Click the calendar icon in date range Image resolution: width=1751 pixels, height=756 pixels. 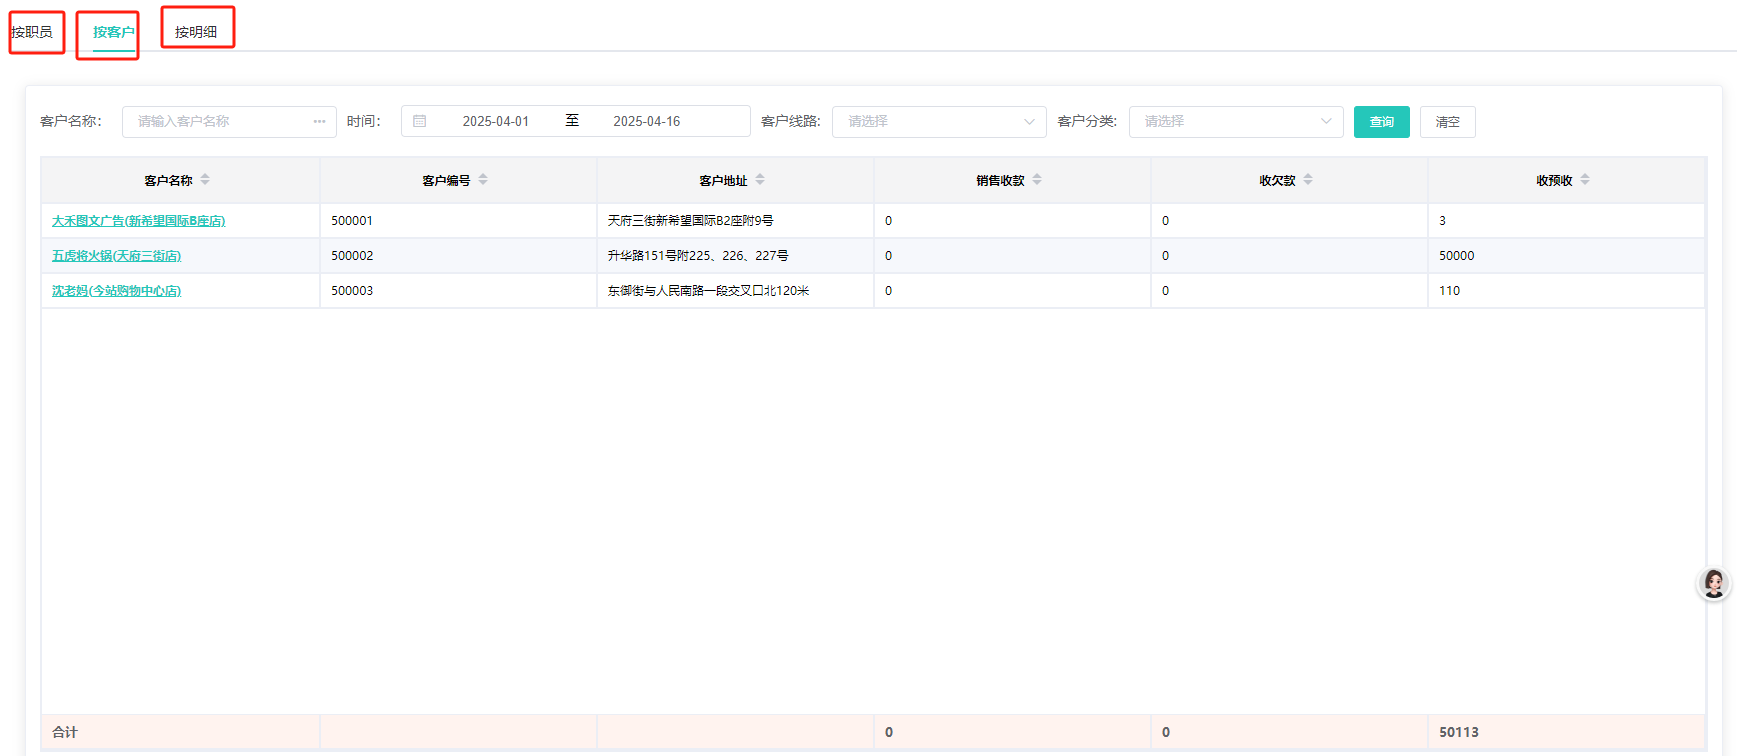[420, 121]
